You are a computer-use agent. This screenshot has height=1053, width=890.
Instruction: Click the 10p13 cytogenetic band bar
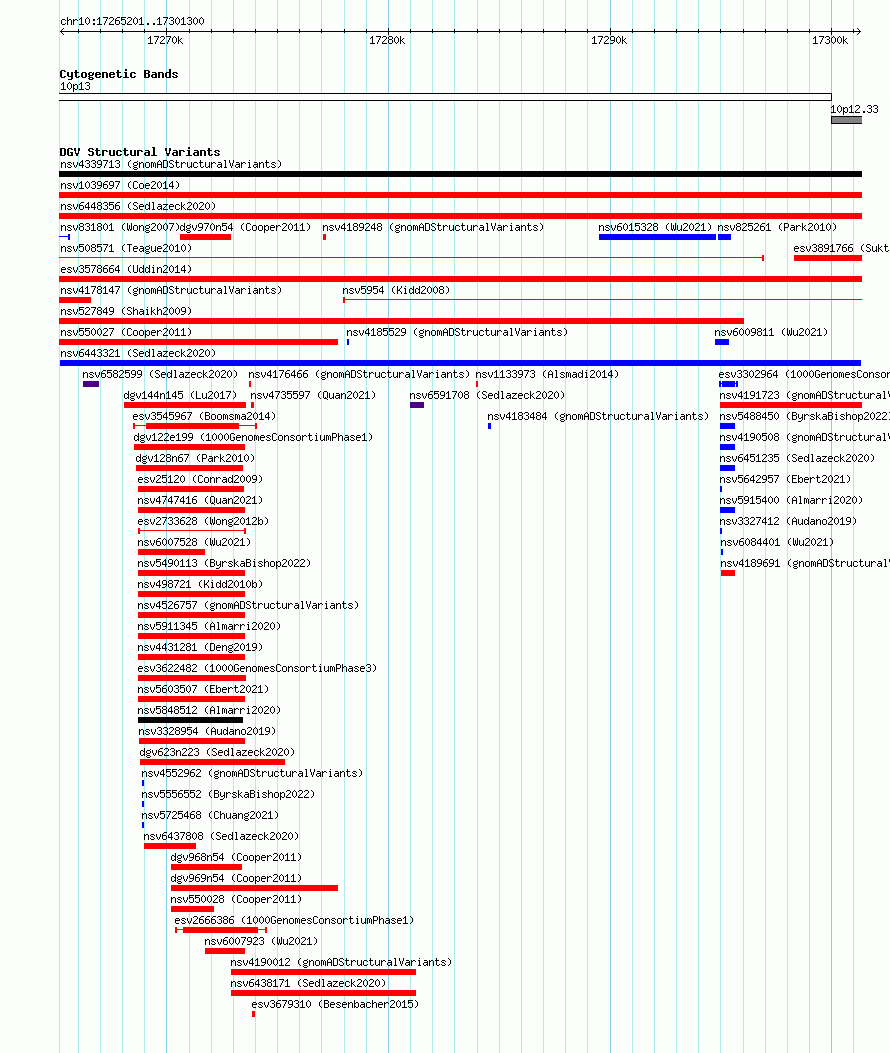[445, 97]
